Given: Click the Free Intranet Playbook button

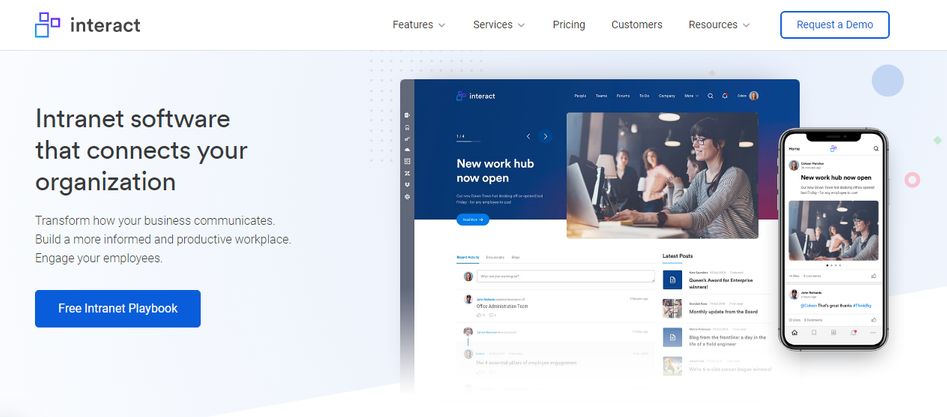Looking at the screenshot, I should pos(118,308).
